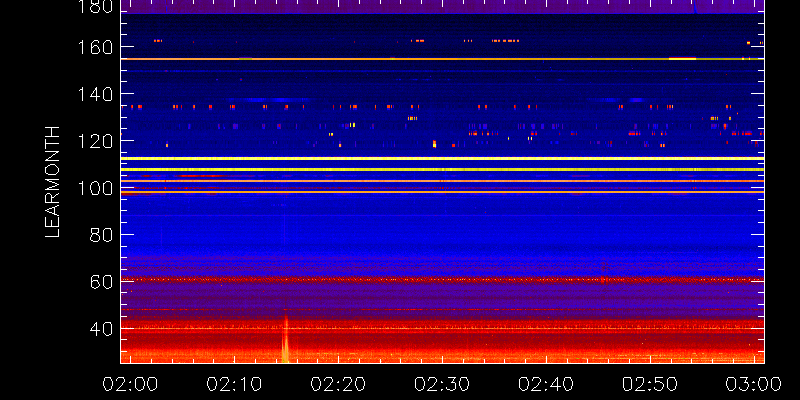This screenshot has width=800, height=400.
Task: Click the 02:00 time axis label
Action: pyautogui.click(x=130, y=384)
